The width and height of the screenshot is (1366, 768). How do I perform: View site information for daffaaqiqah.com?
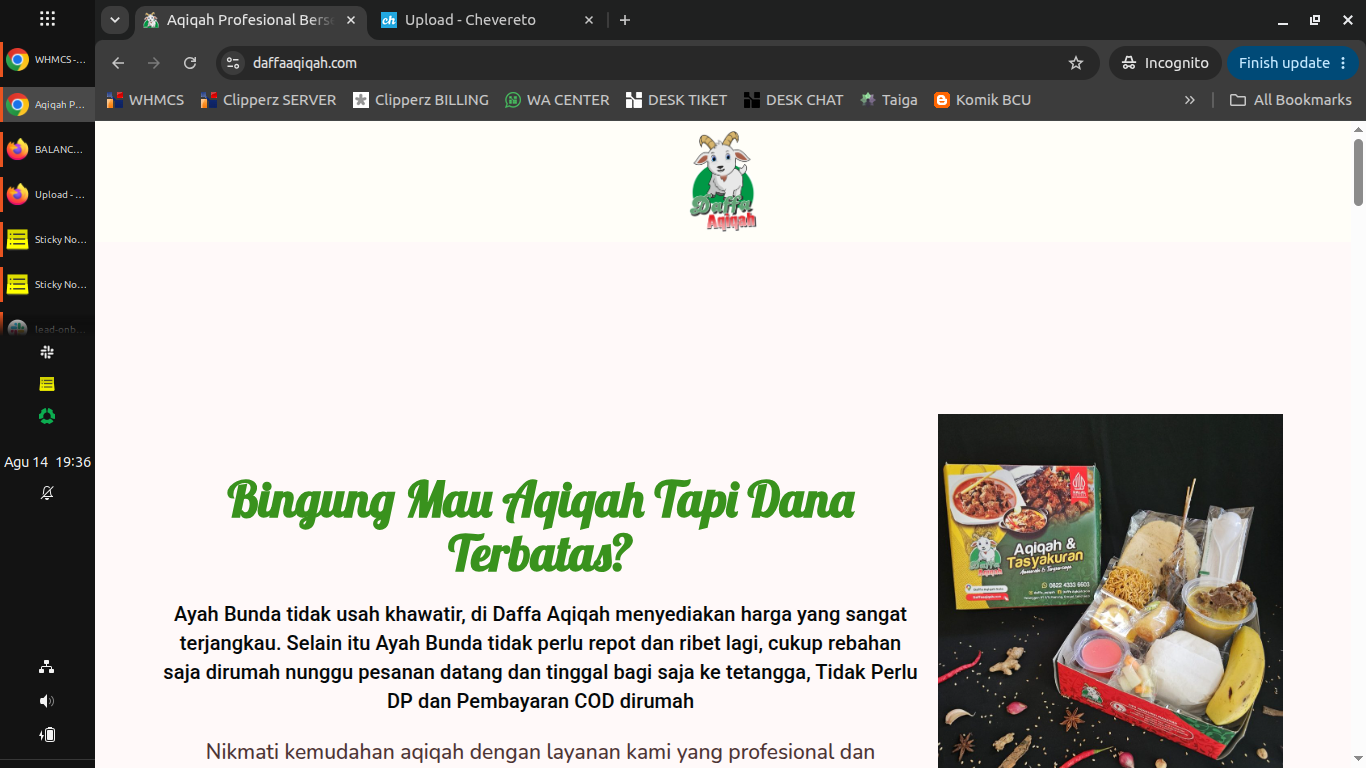click(x=233, y=63)
